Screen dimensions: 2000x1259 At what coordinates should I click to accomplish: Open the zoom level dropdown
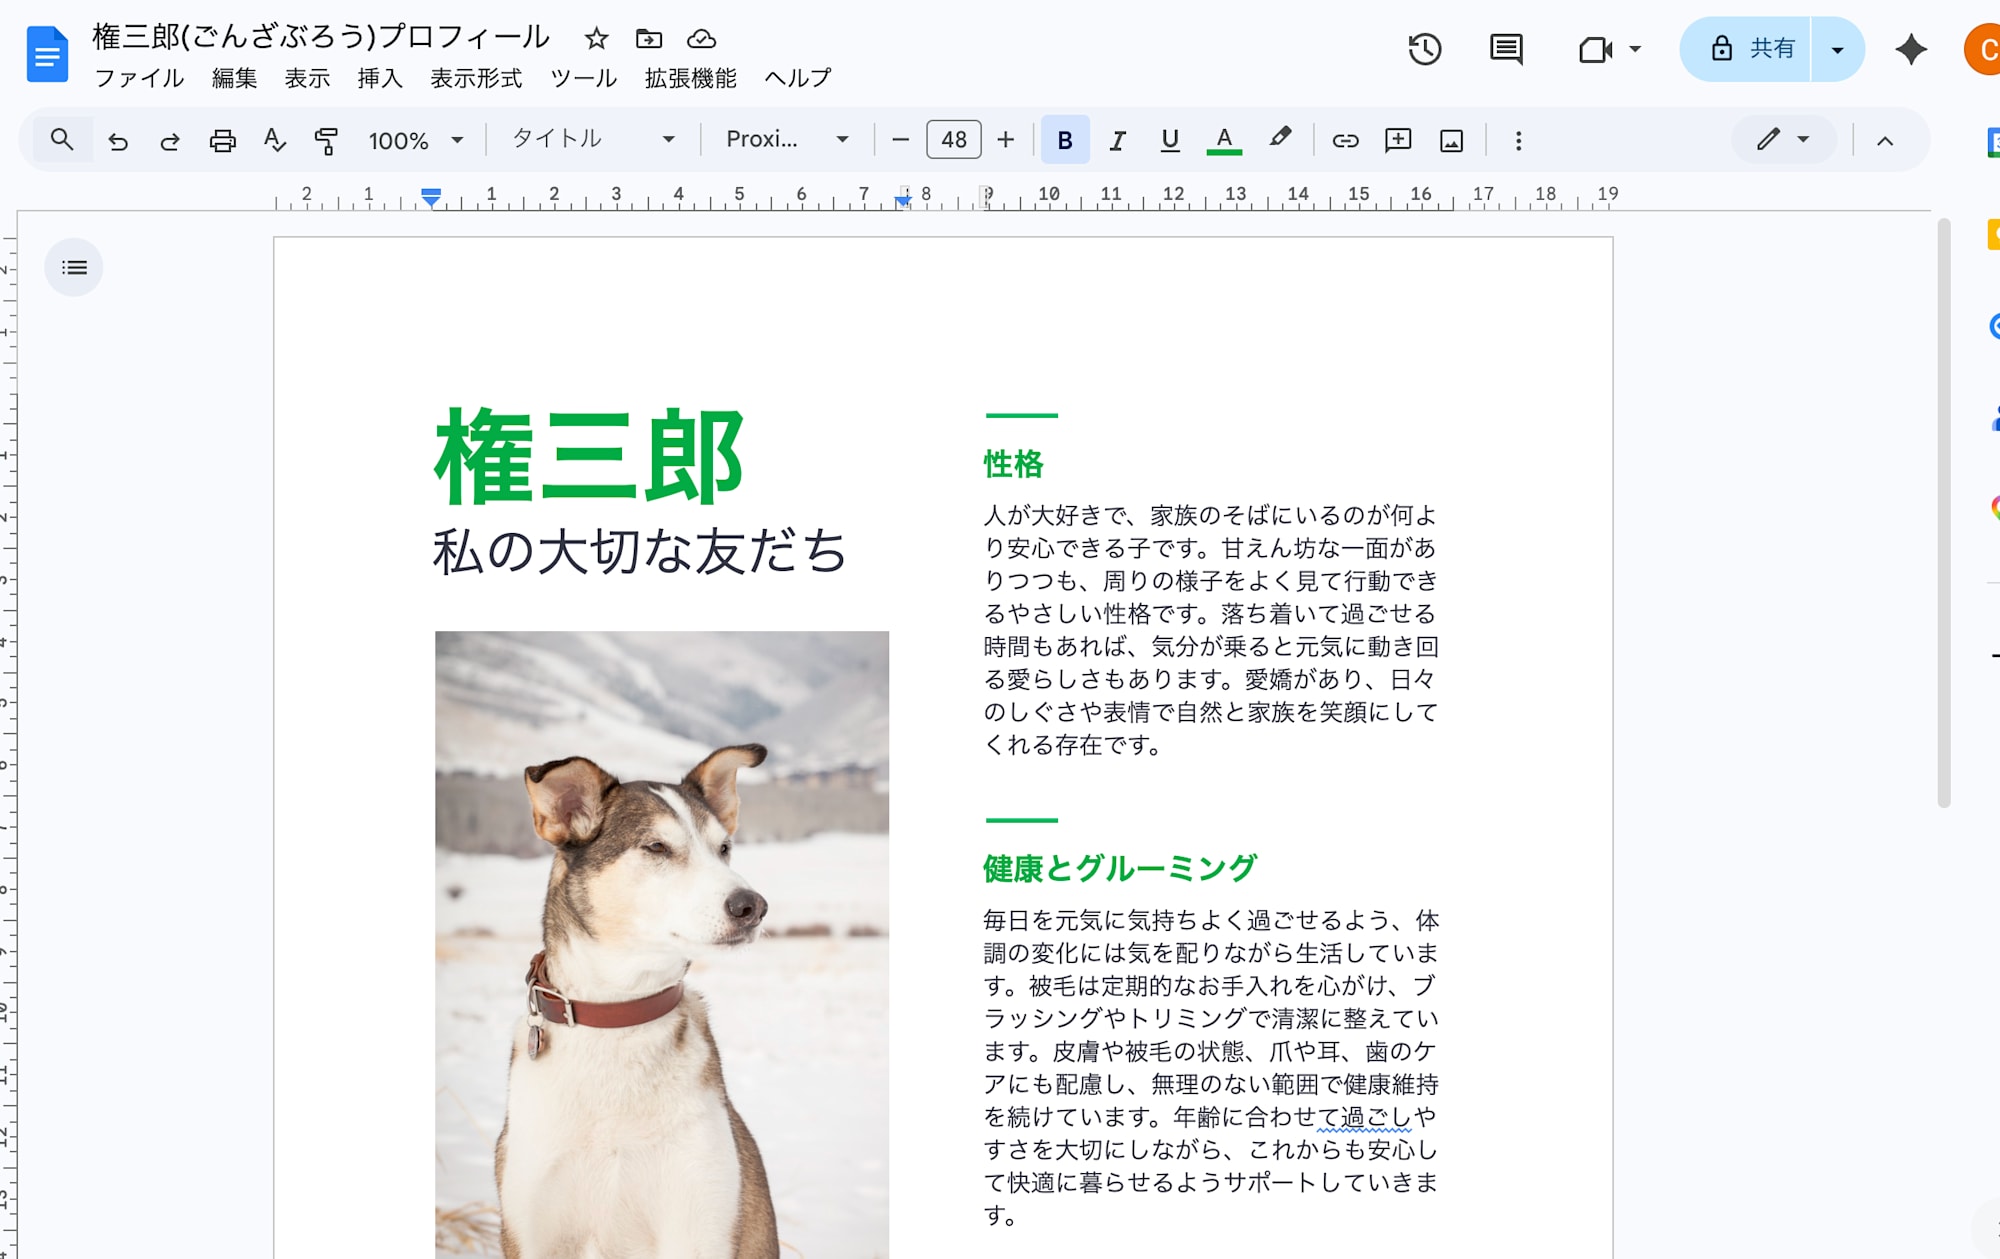click(414, 140)
